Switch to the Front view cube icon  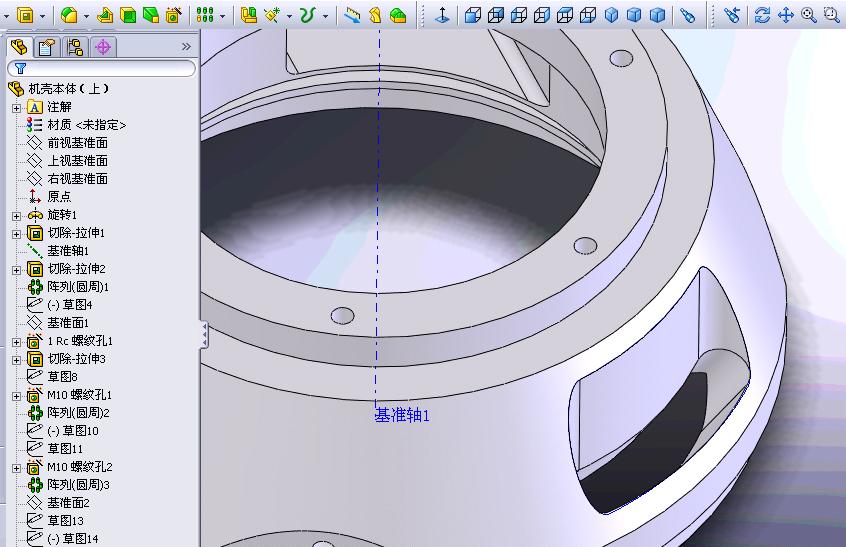(x=473, y=15)
